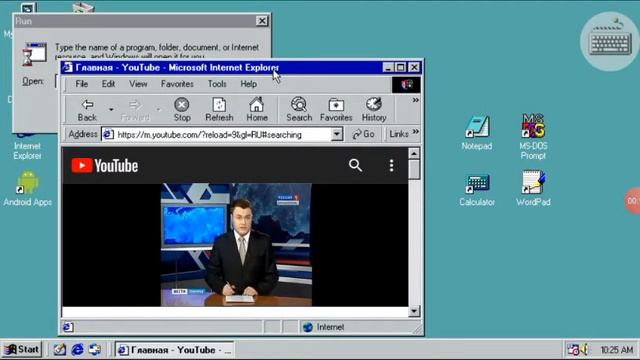Click the Back toolbar button
The height and width of the screenshot is (360, 640).
click(87, 109)
